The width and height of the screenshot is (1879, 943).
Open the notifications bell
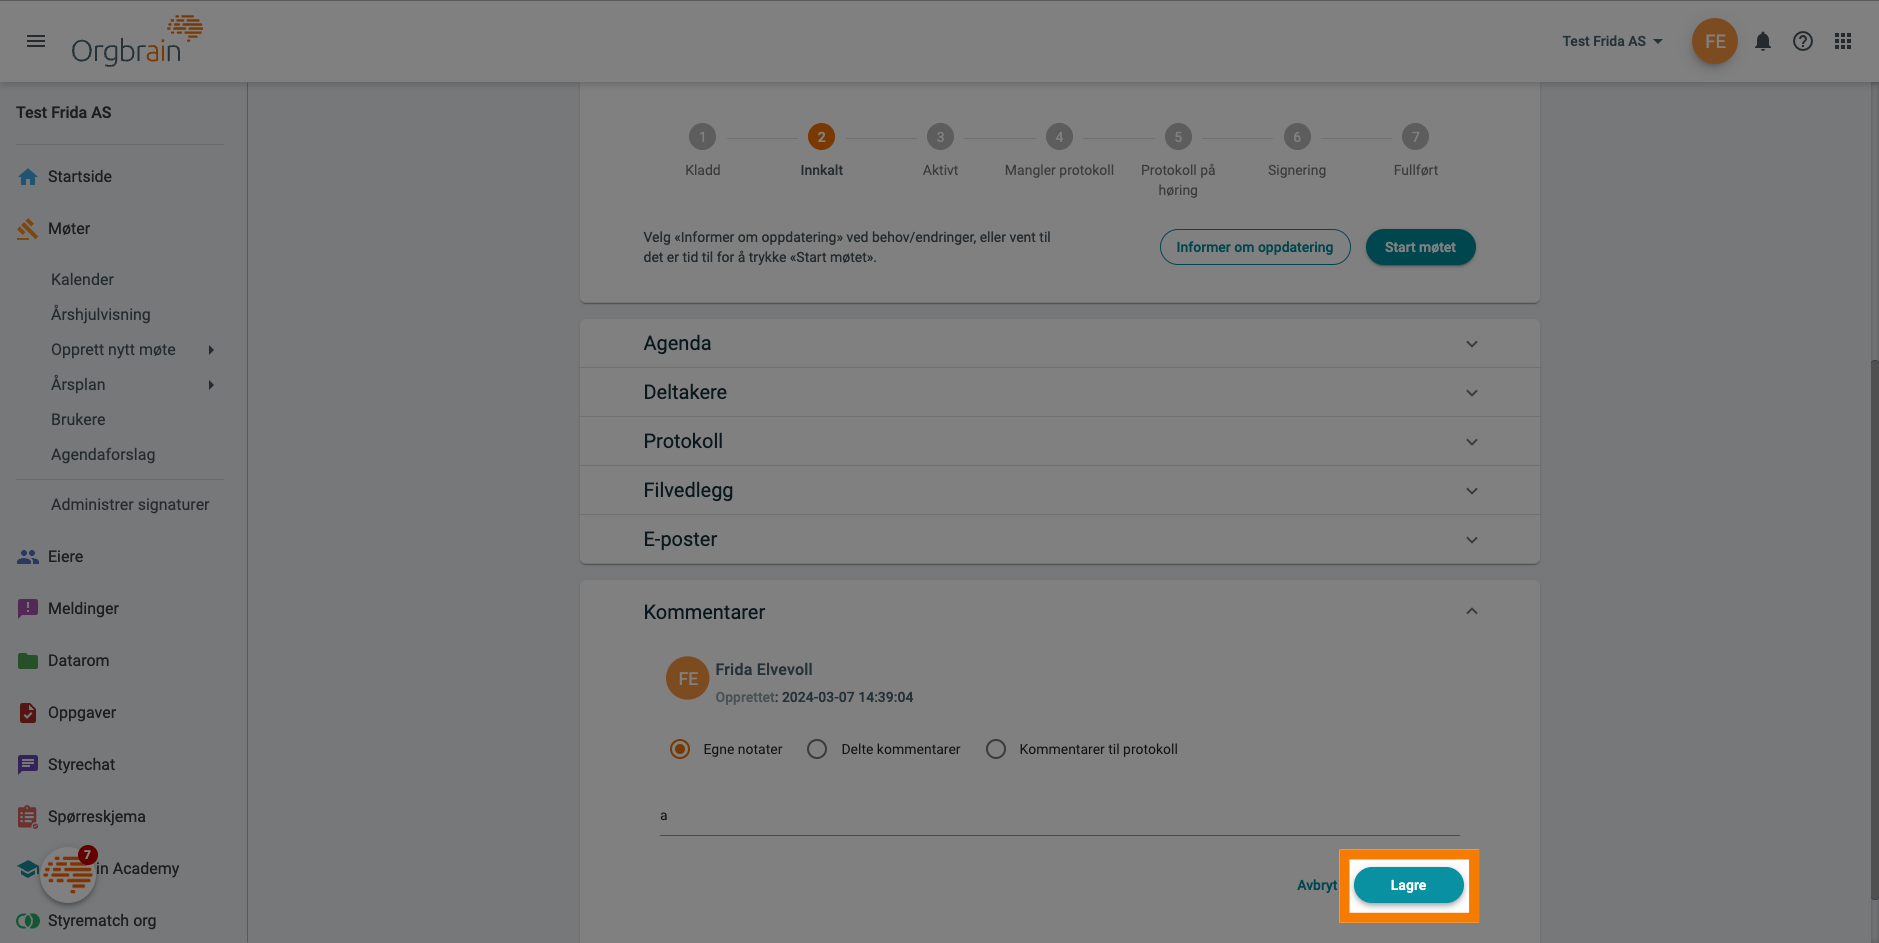1763,41
